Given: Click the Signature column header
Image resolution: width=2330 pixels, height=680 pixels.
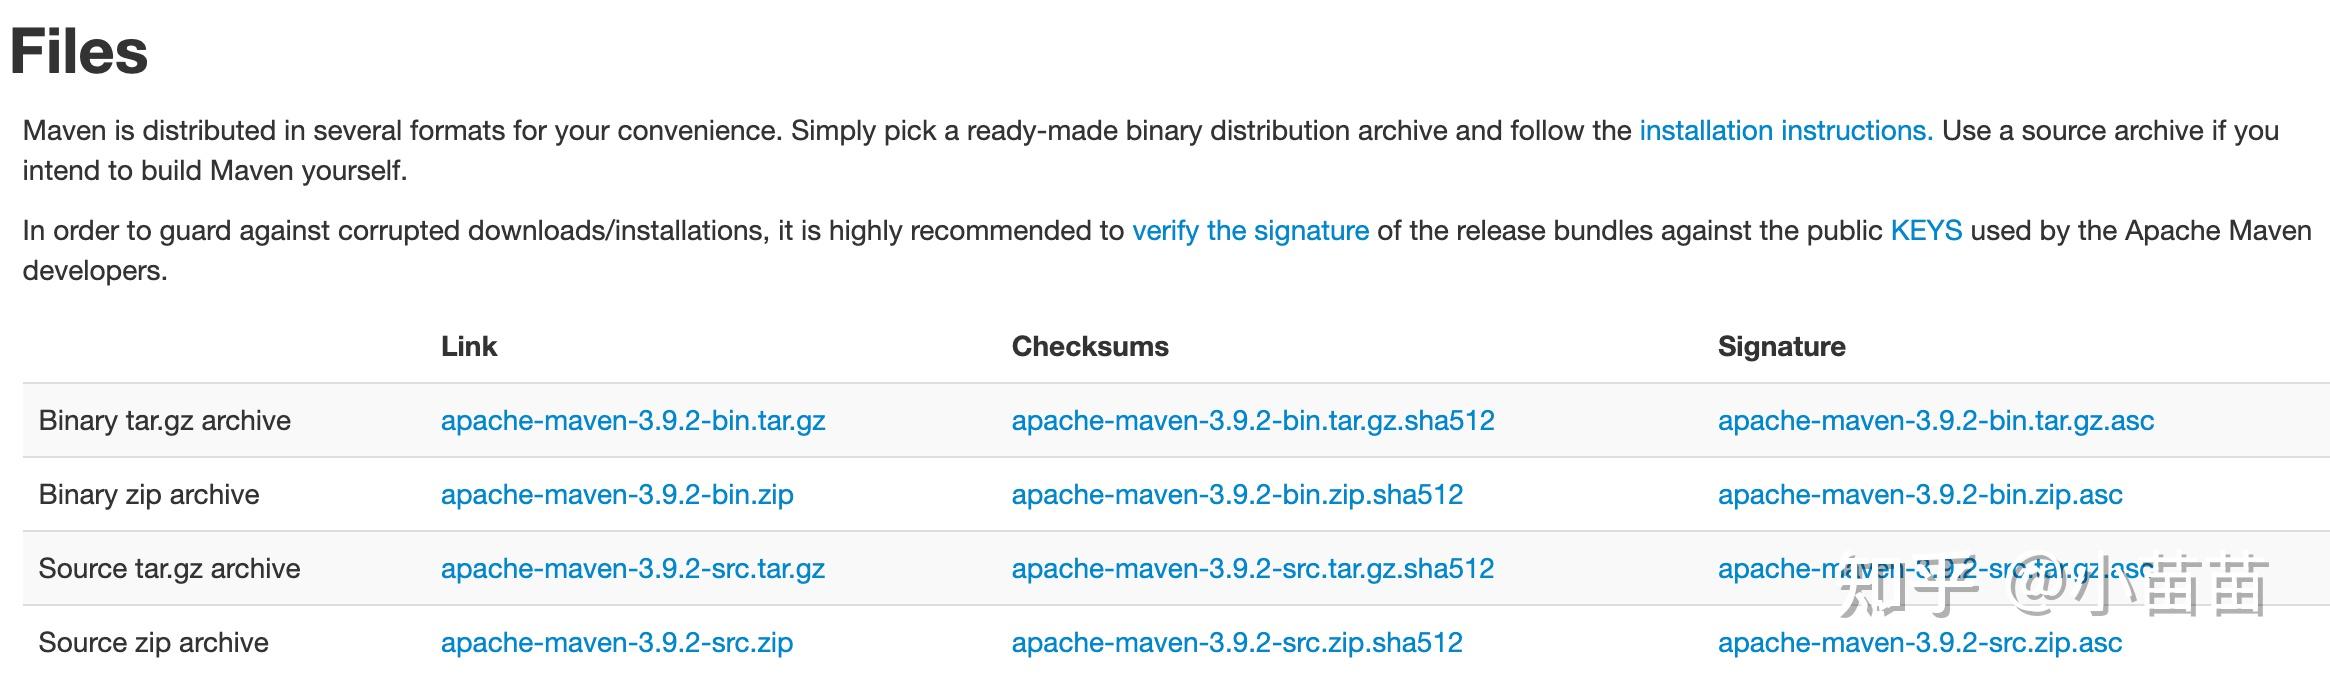Looking at the screenshot, I should 1782,347.
